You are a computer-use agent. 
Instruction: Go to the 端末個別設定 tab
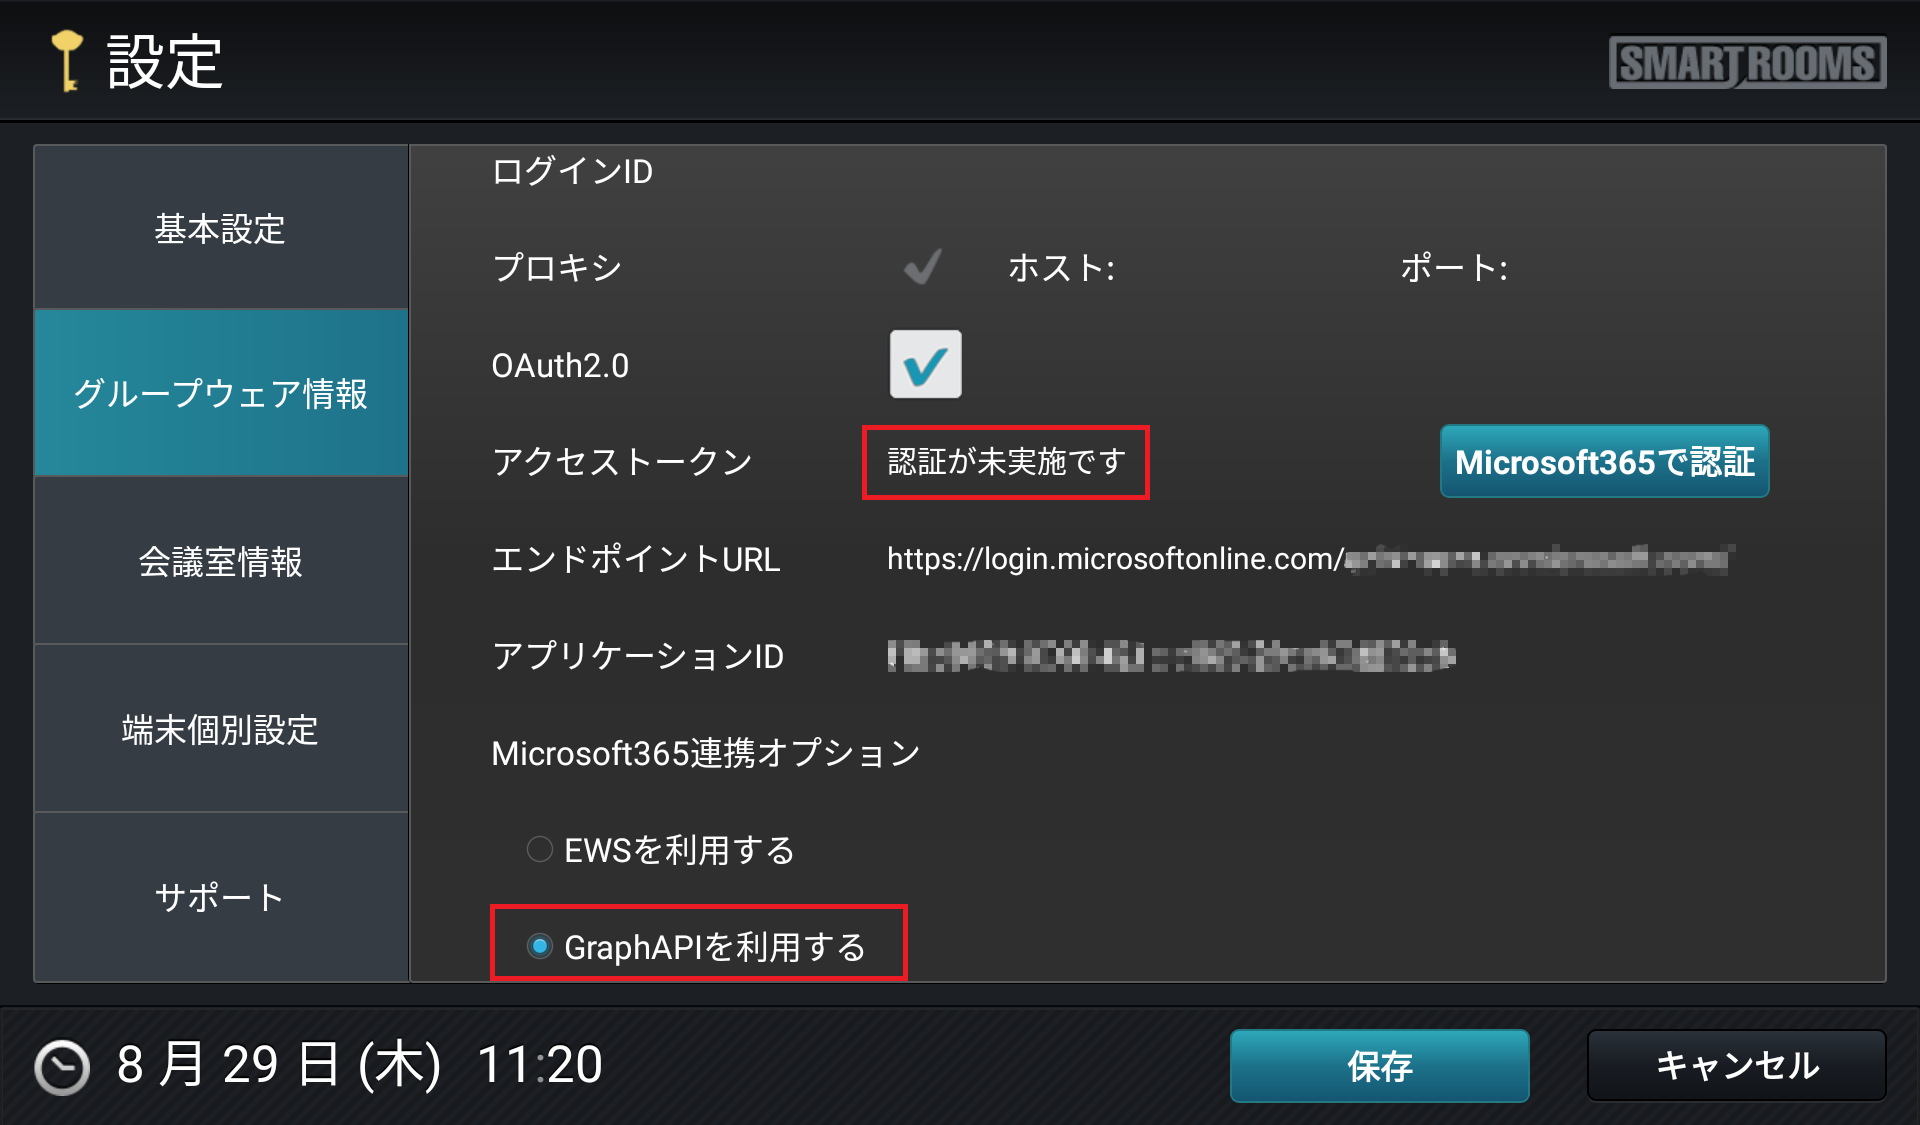coord(221,729)
